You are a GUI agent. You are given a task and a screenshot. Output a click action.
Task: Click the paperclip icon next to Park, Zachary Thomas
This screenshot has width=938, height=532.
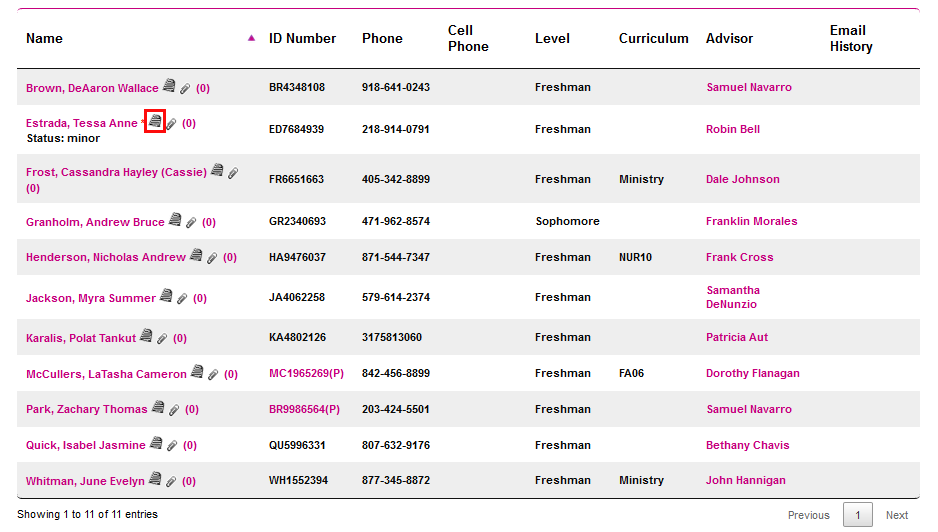click(174, 410)
